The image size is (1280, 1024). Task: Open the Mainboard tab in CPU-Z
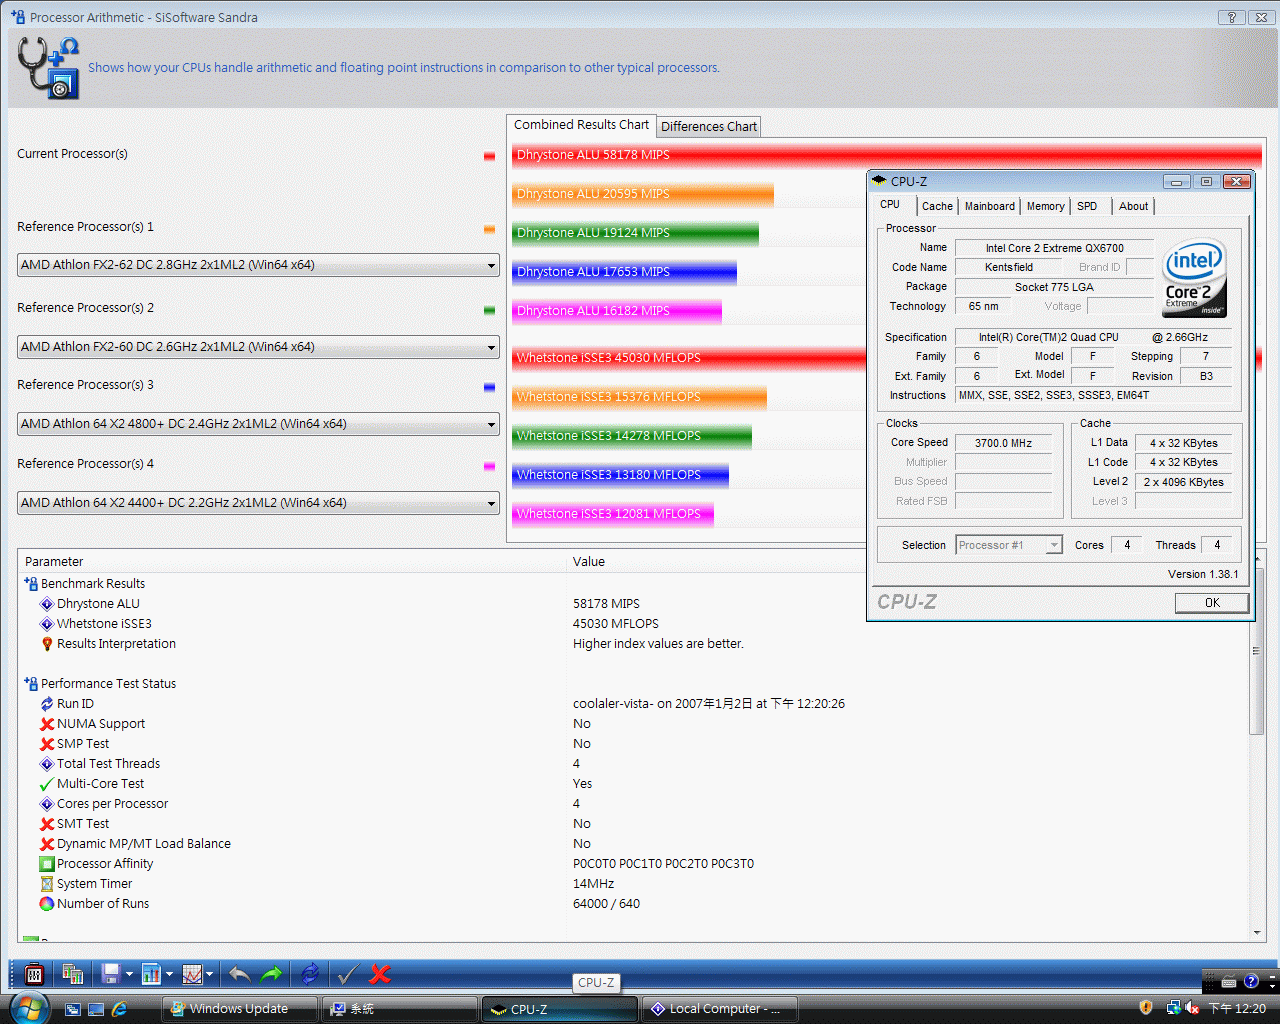coord(990,206)
